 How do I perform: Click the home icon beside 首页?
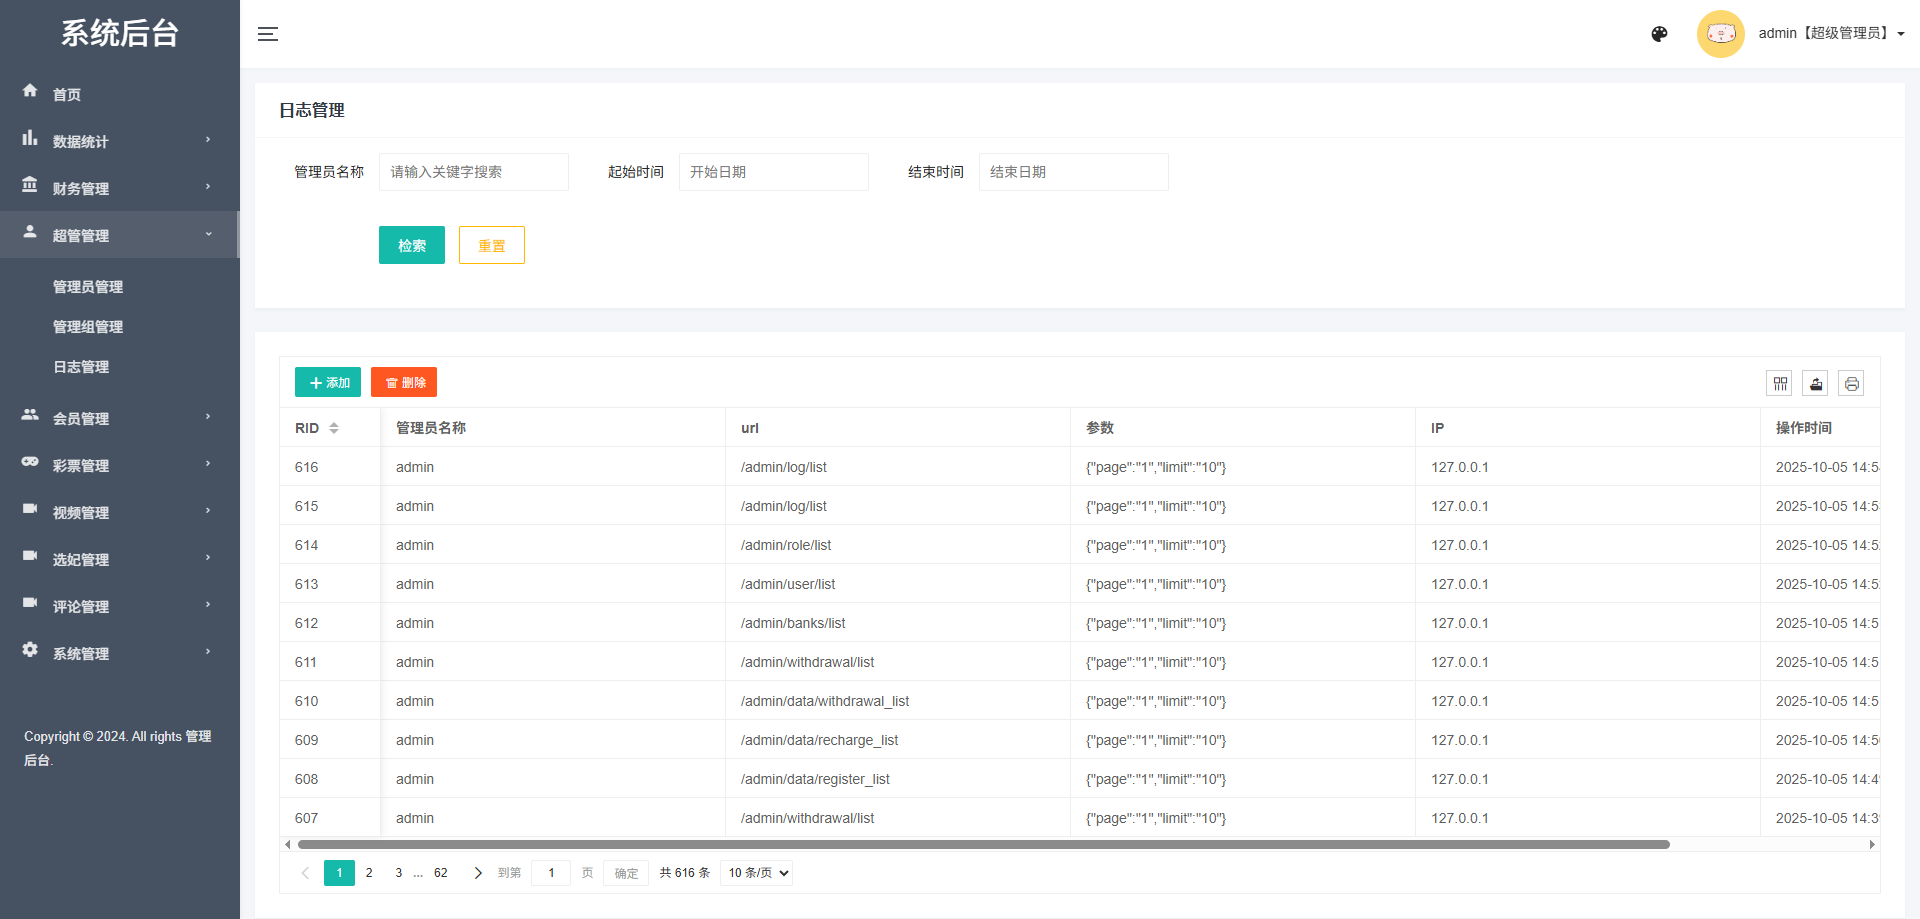tap(30, 90)
